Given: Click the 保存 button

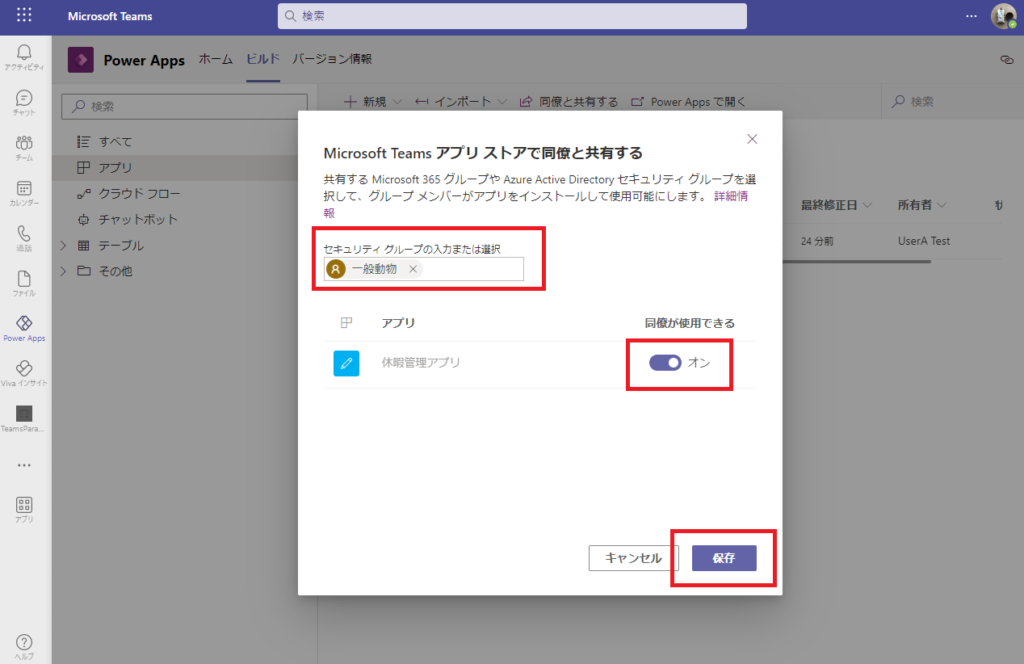Looking at the screenshot, I should [x=724, y=558].
